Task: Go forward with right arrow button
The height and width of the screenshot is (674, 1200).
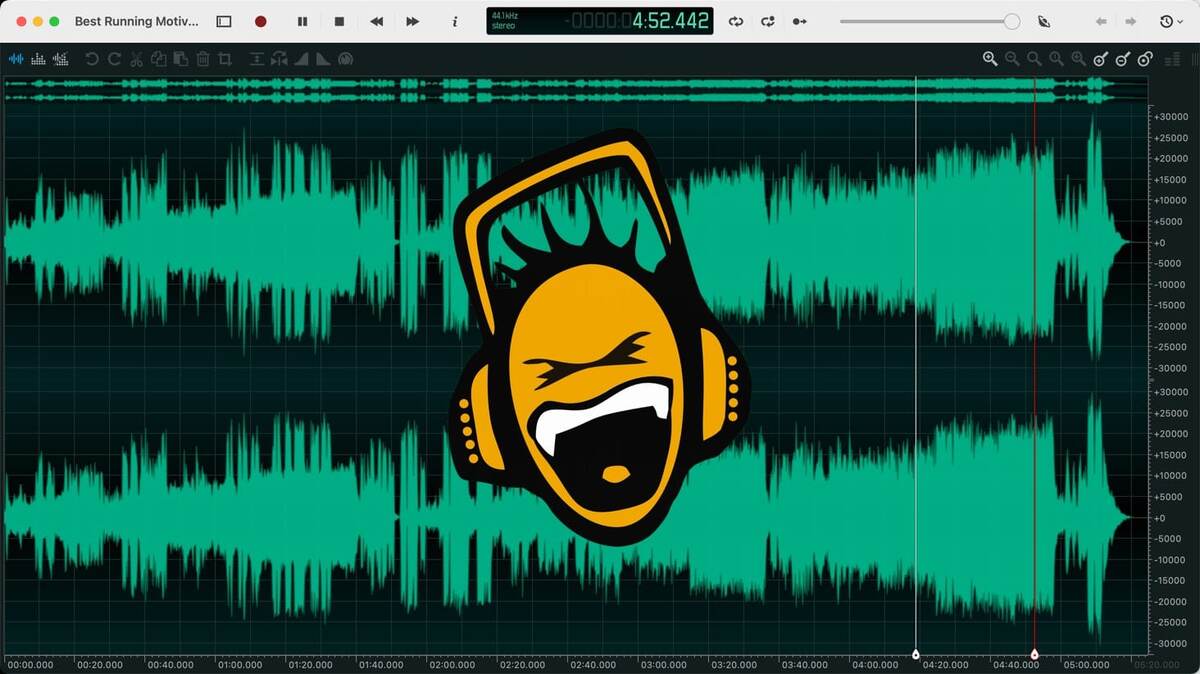Action: click(1130, 21)
